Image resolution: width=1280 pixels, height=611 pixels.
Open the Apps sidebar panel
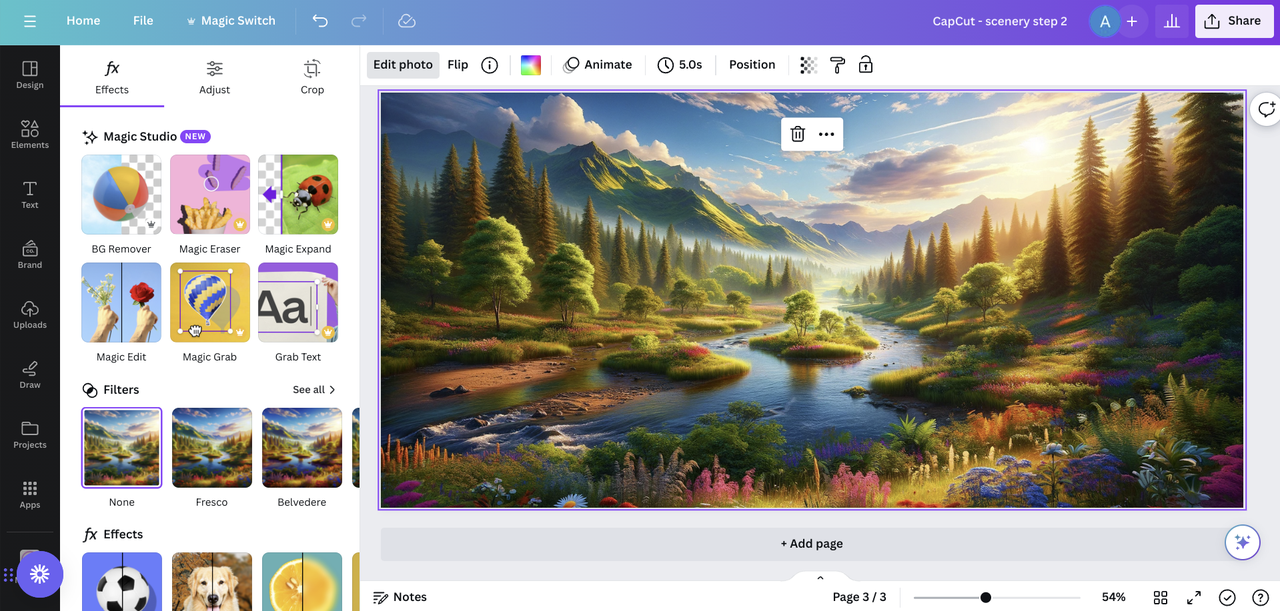[x=30, y=495]
